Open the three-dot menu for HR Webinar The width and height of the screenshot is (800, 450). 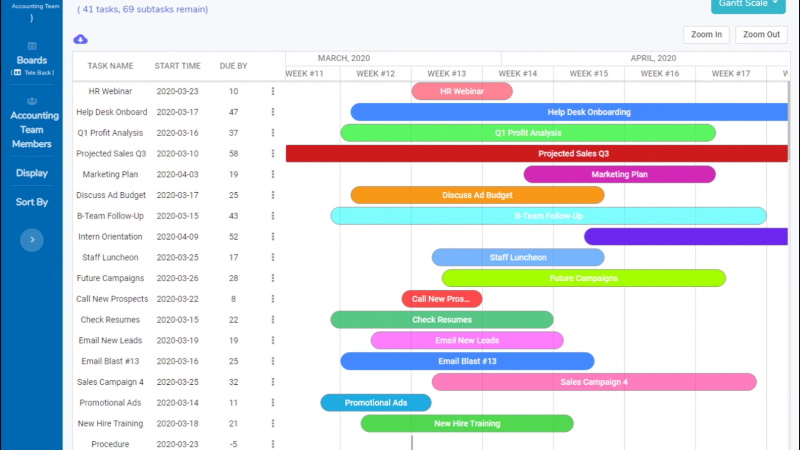[273, 91]
